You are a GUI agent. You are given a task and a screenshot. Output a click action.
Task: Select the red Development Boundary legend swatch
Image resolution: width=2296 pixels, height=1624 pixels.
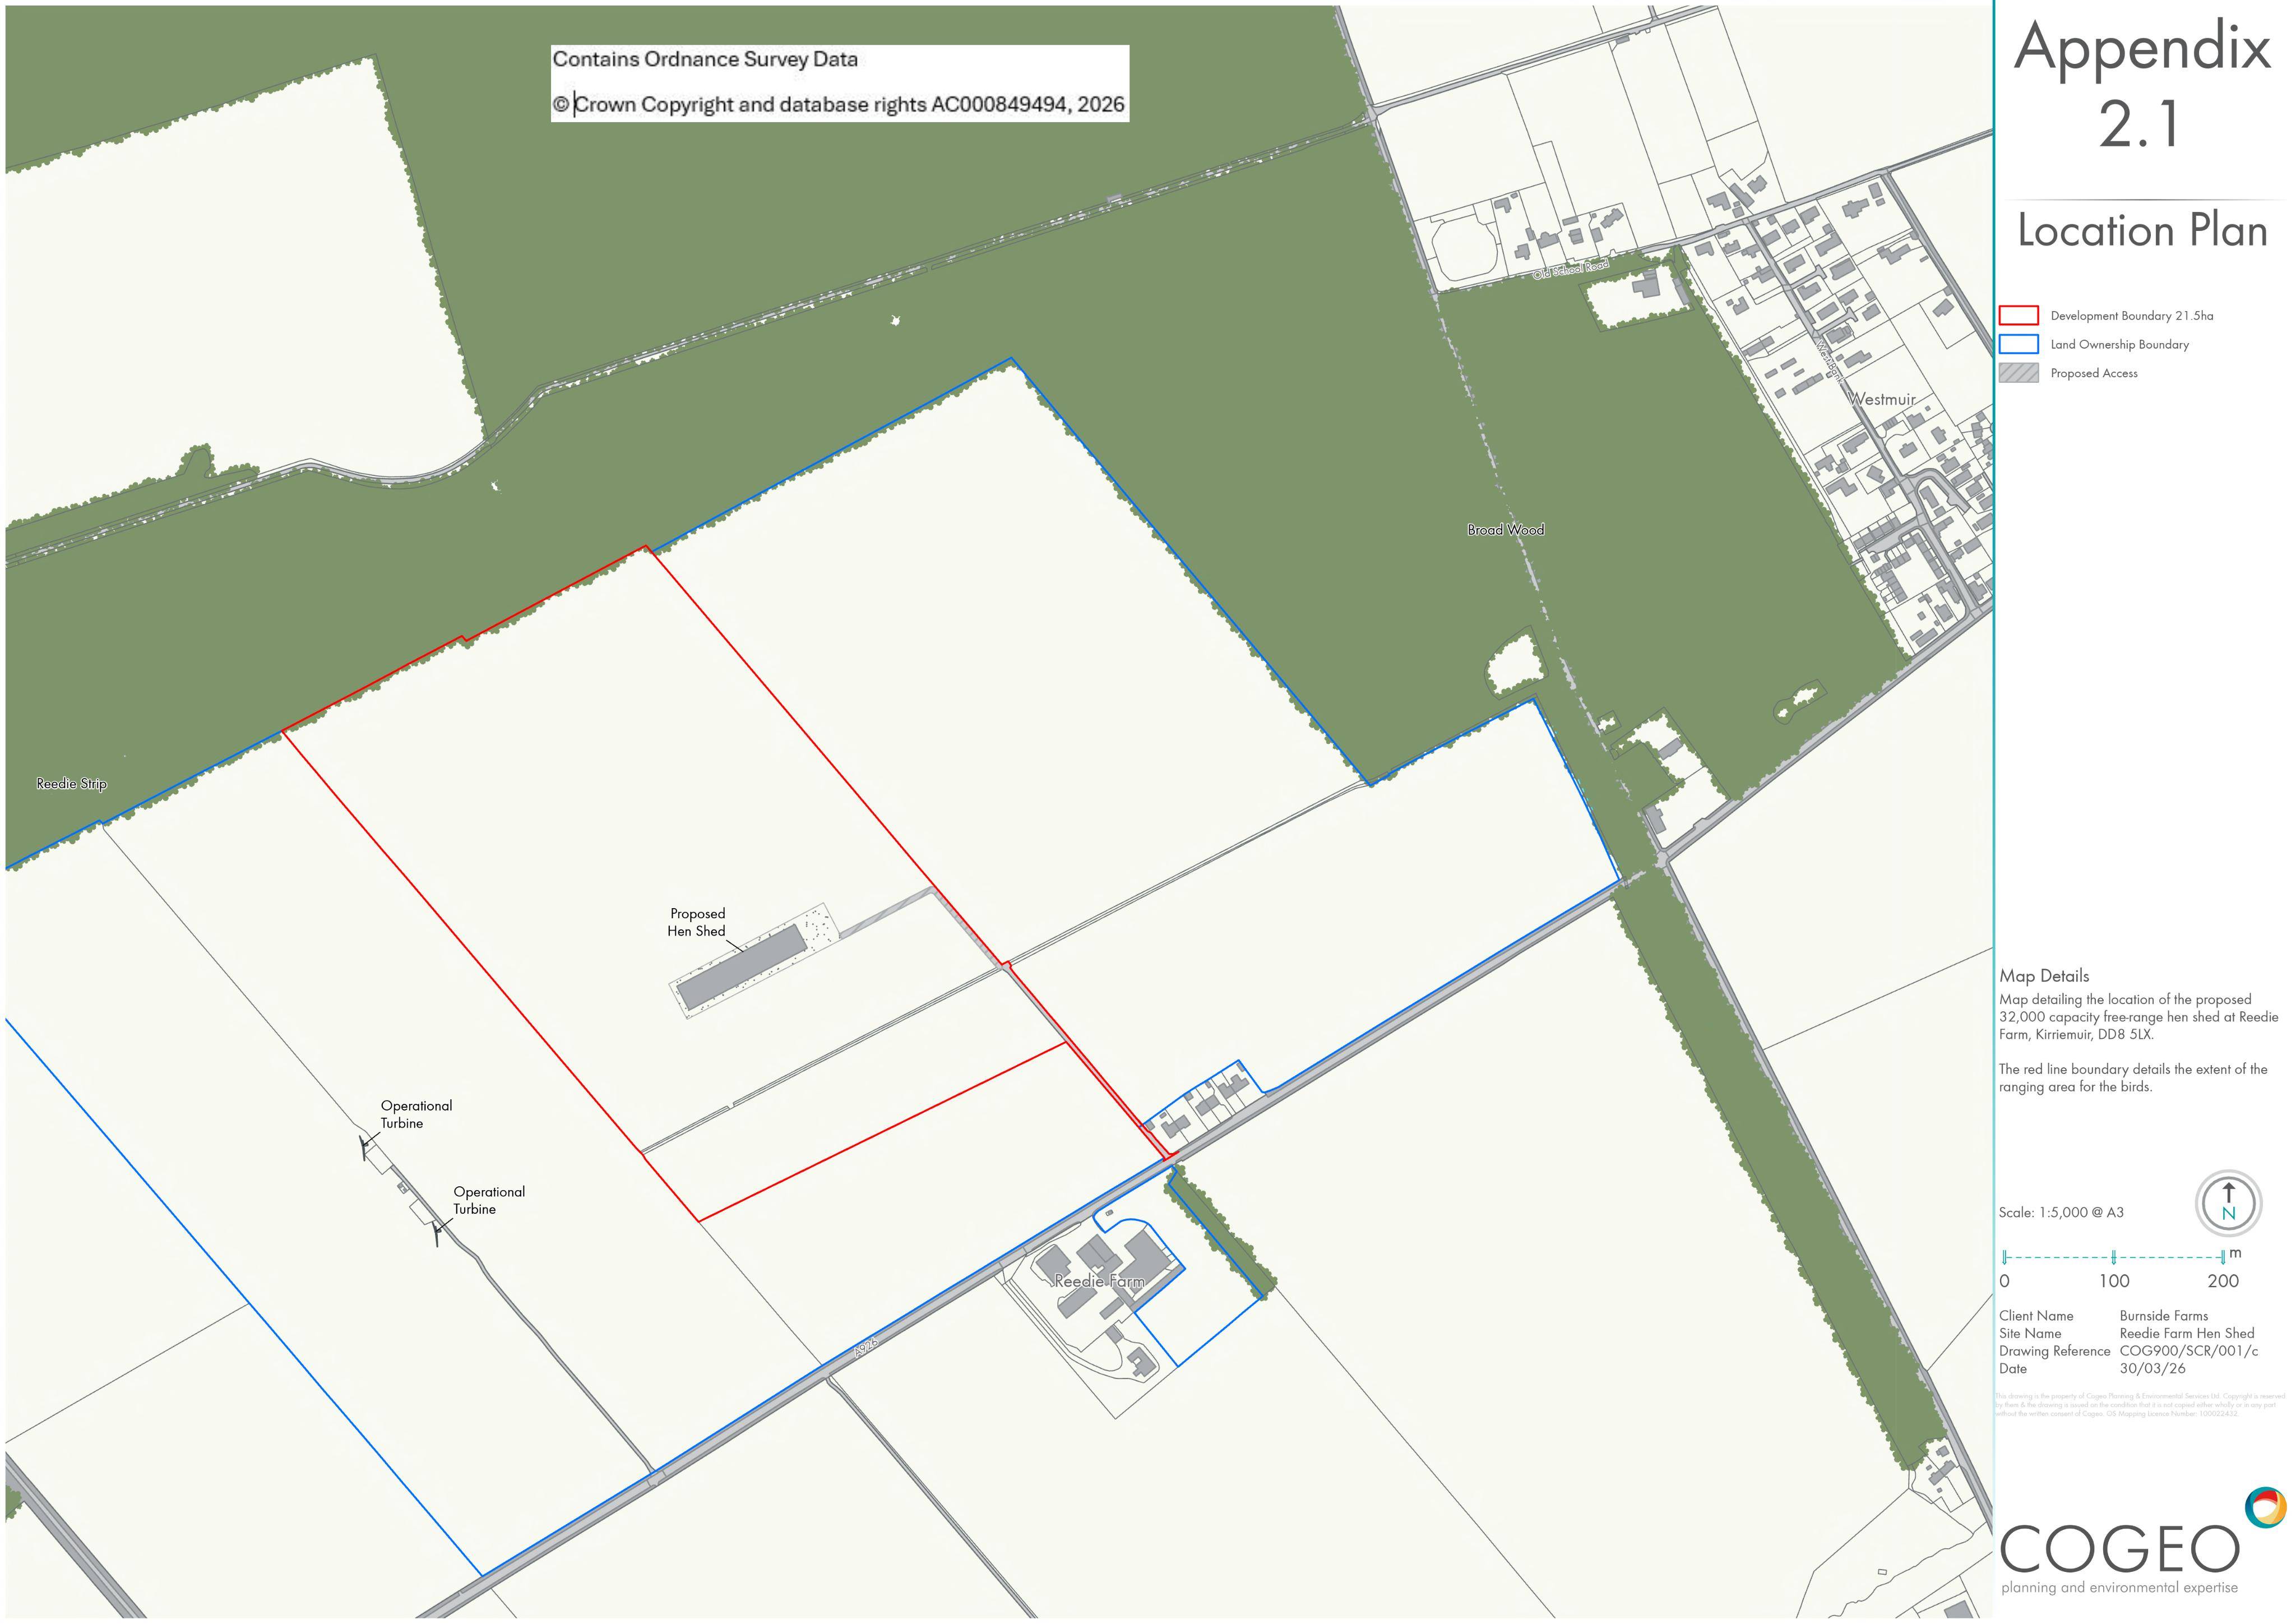(x=2018, y=315)
